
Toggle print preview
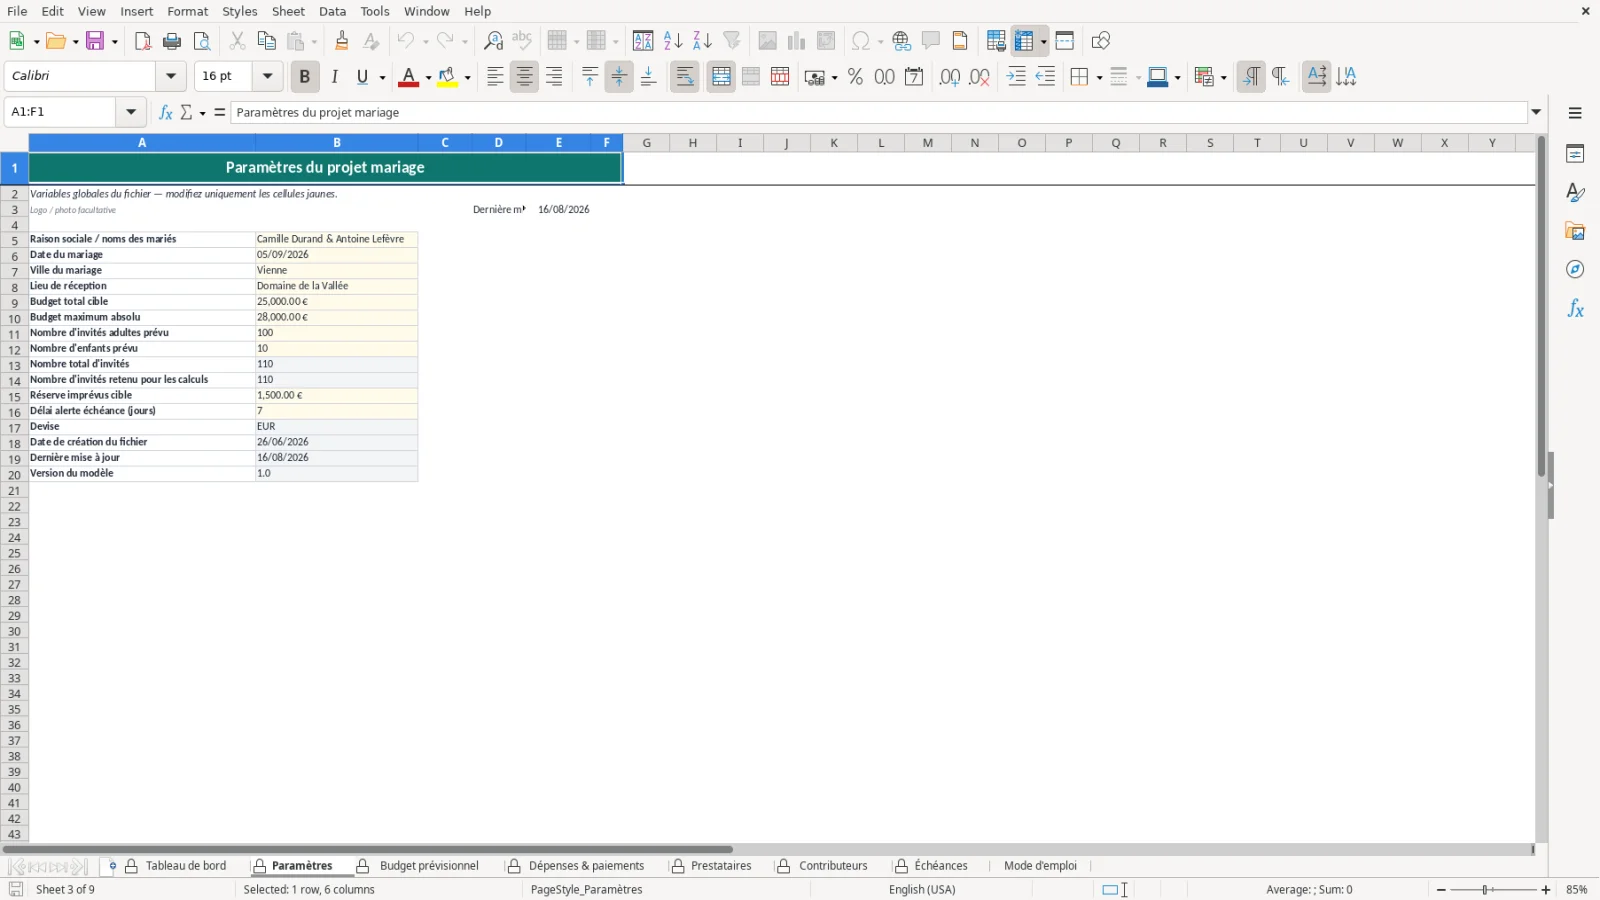[x=202, y=41]
